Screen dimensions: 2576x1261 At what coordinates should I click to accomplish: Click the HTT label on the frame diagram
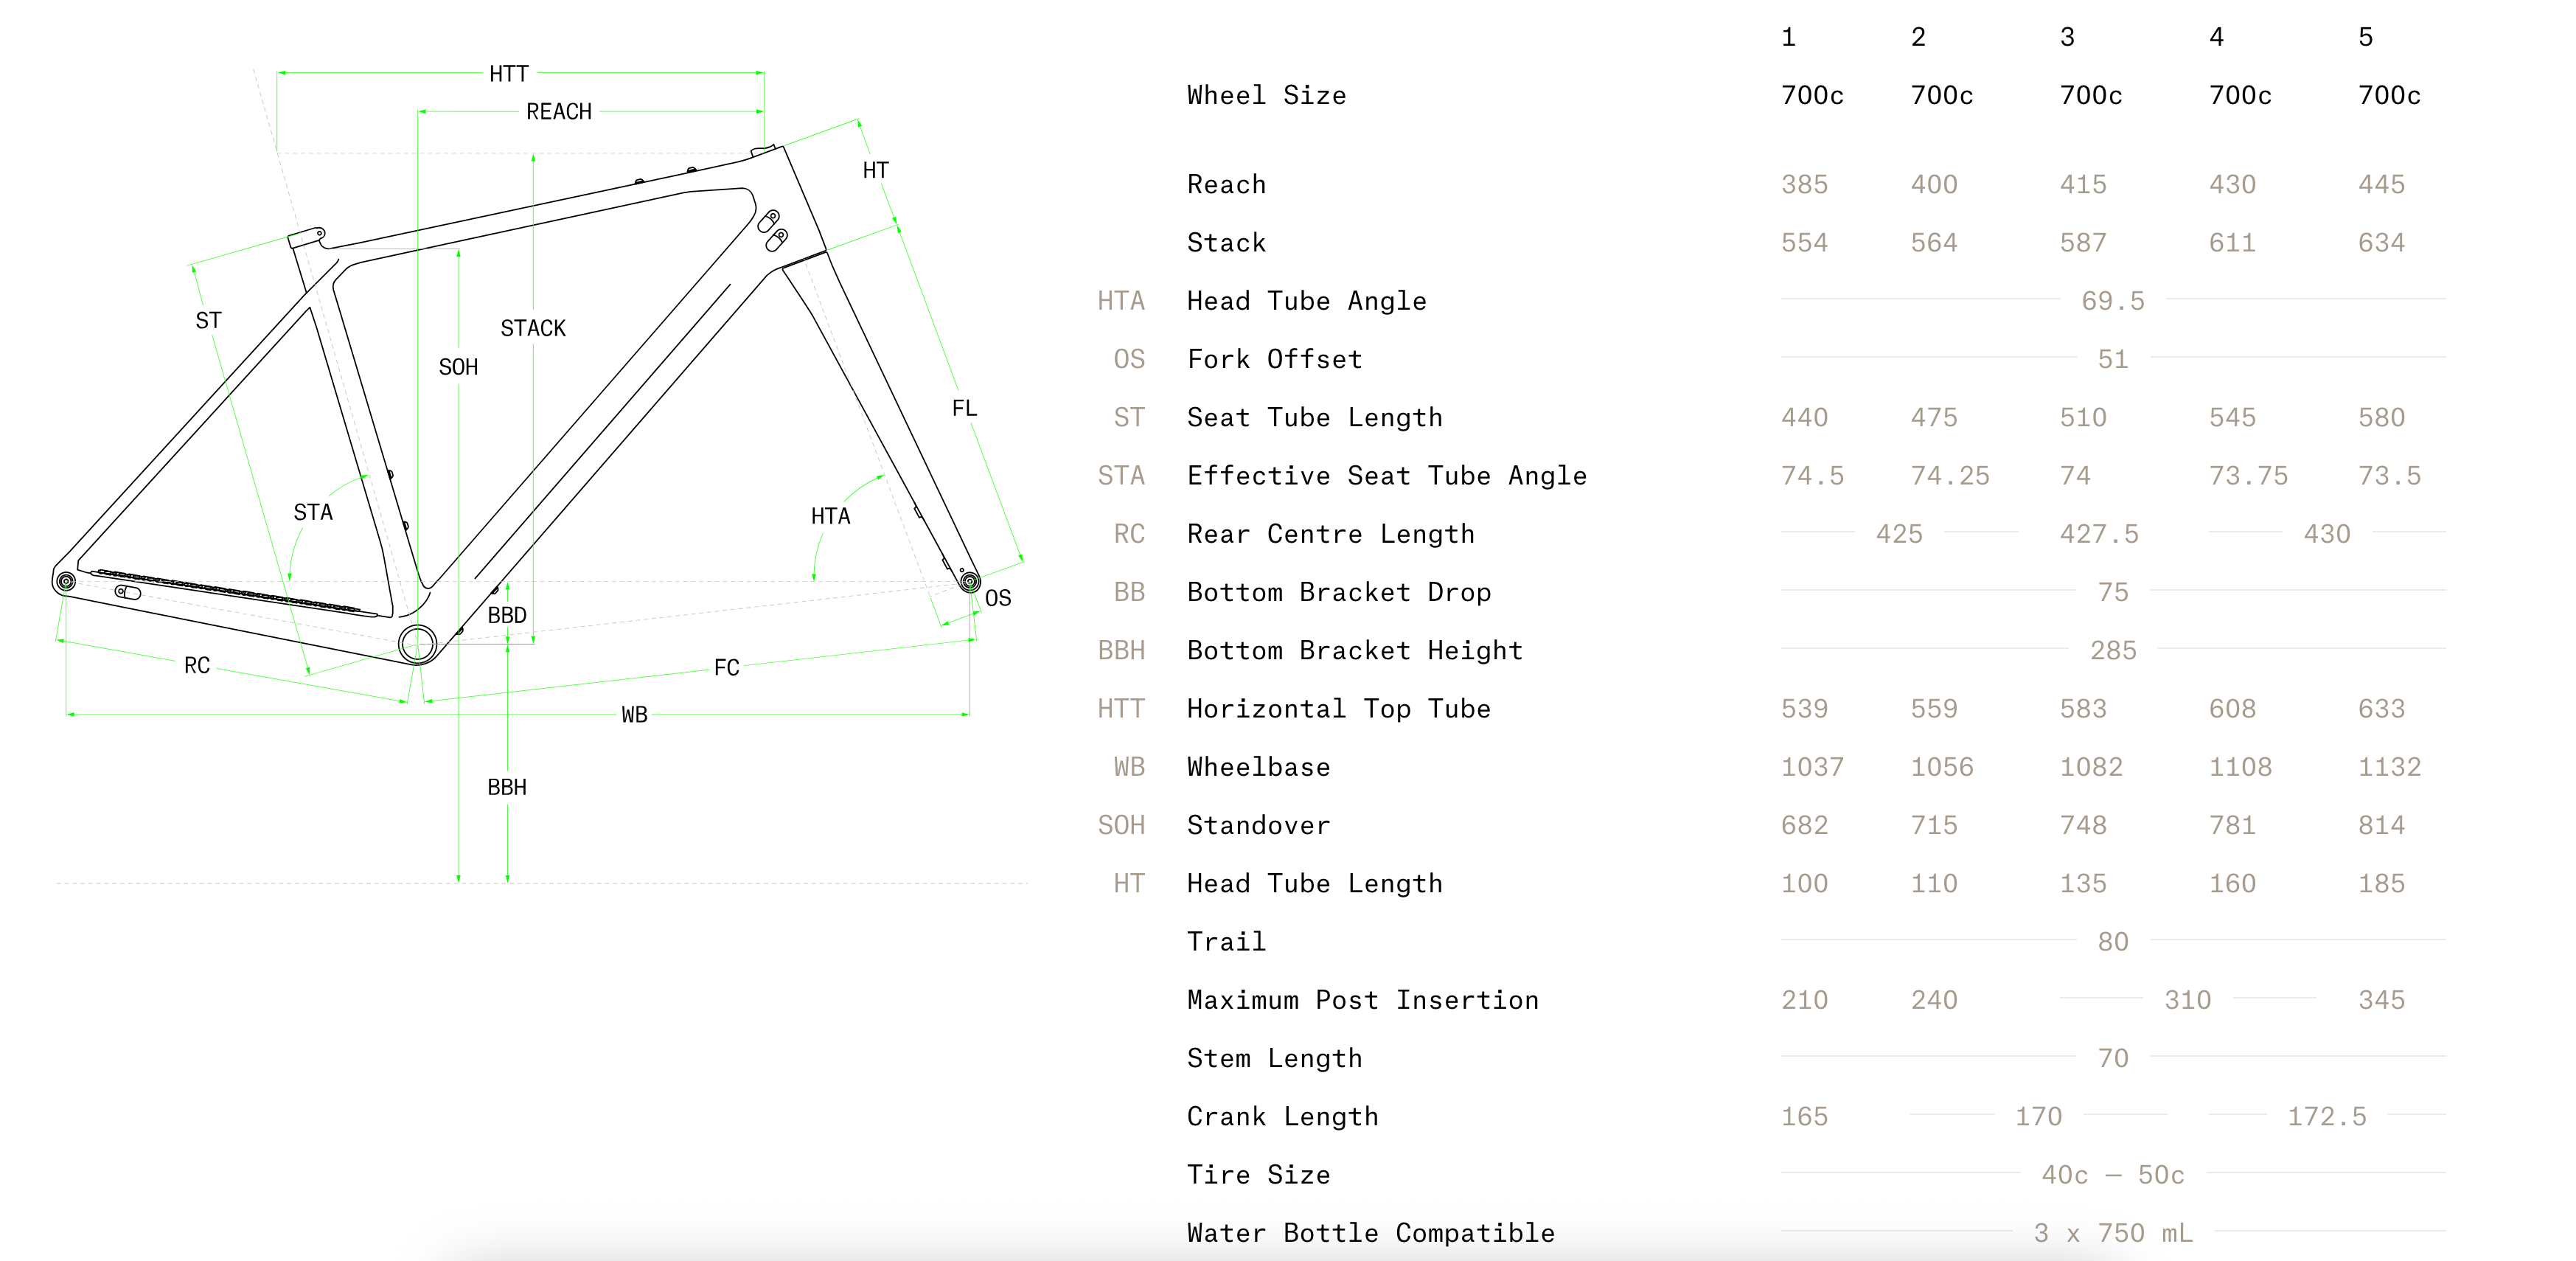(x=509, y=74)
